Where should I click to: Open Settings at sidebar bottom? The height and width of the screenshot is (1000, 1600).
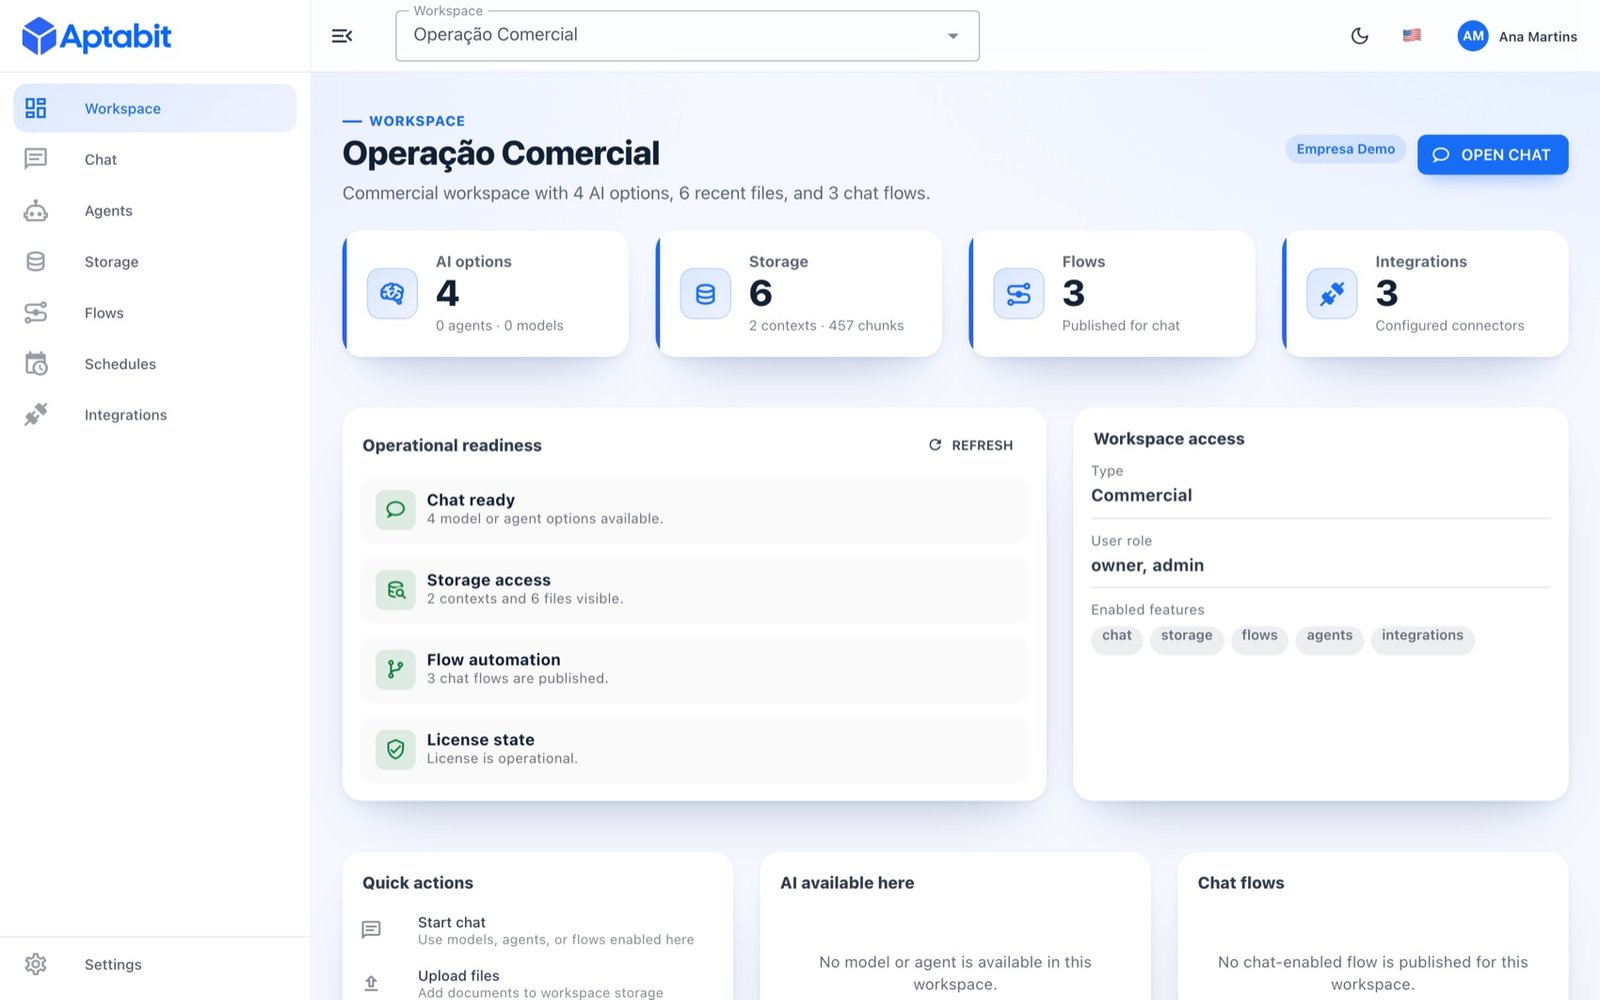coord(155,964)
